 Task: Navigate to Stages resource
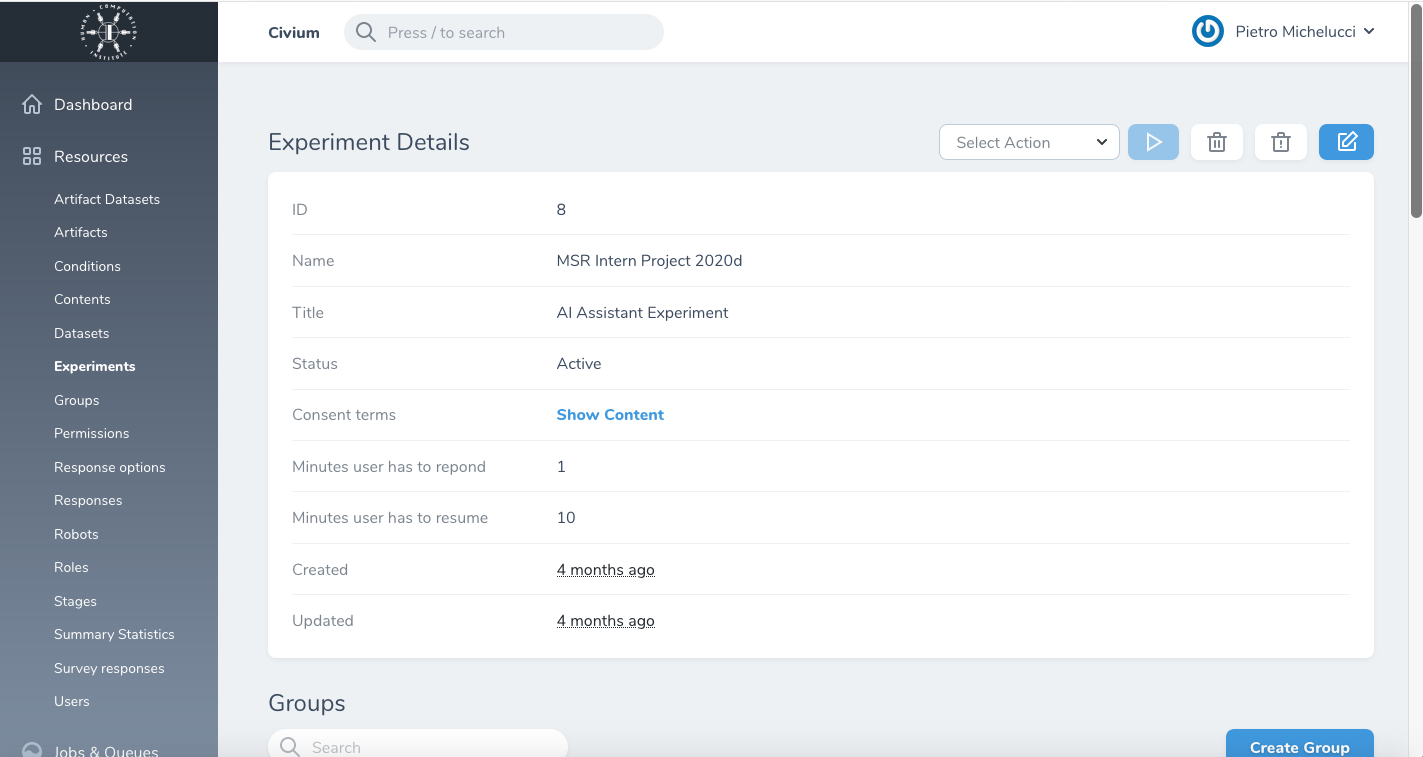(75, 601)
